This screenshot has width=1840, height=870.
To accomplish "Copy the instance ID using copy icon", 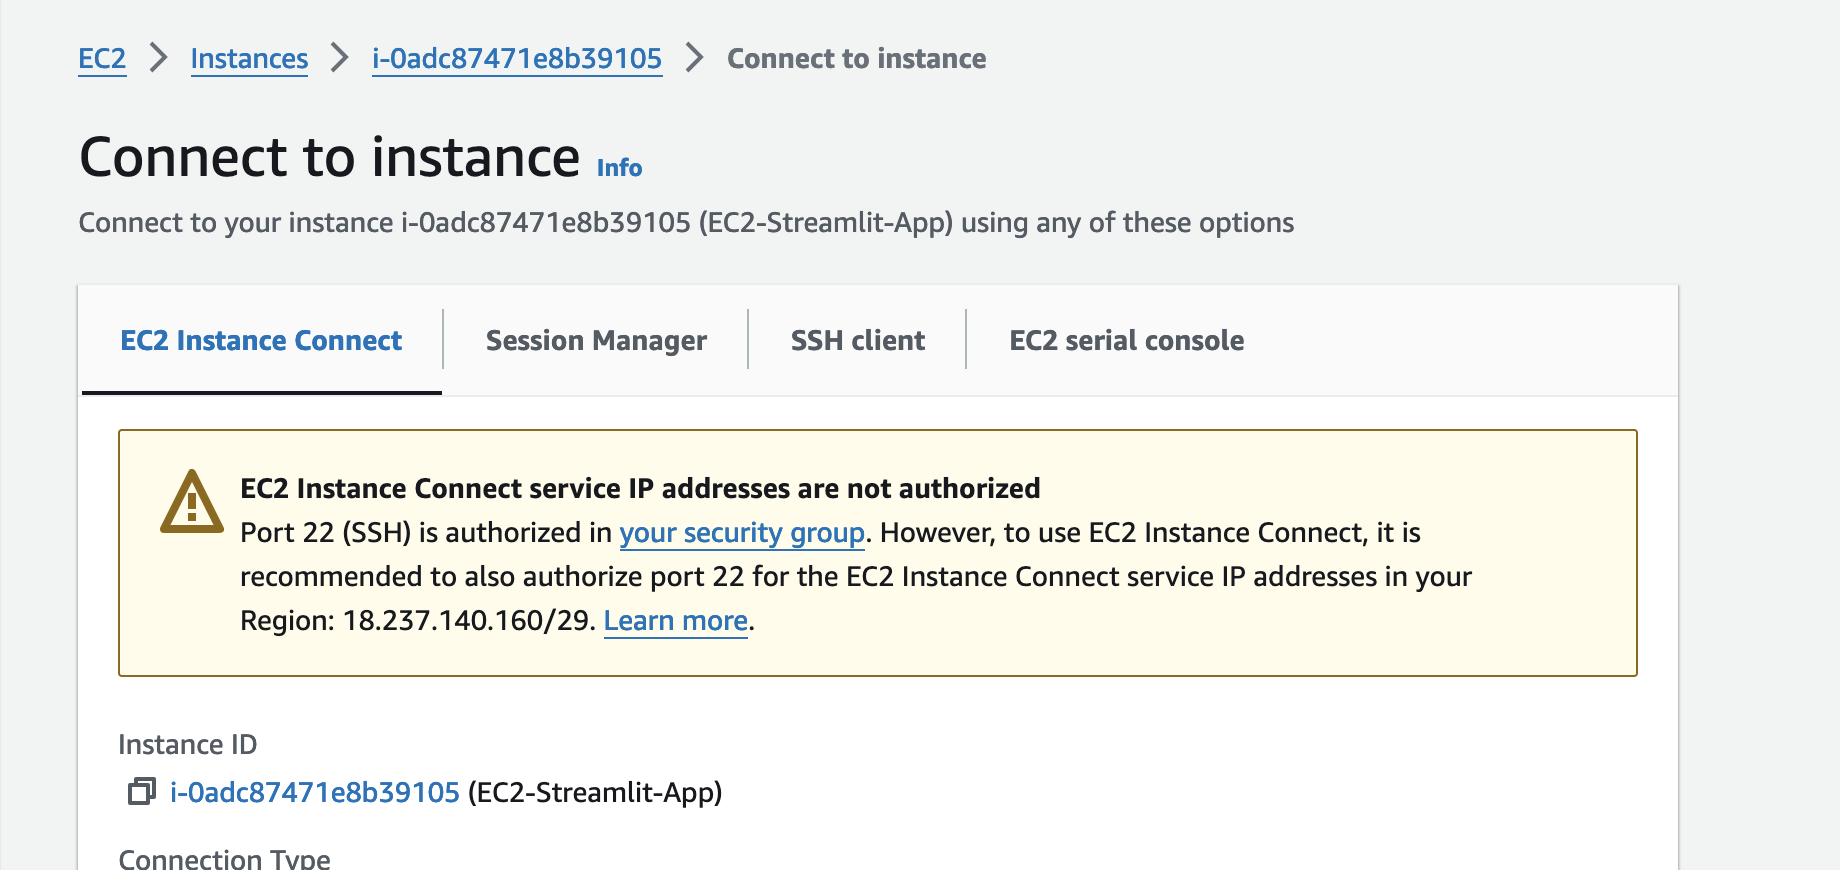I will pyautogui.click(x=141, y=792).
